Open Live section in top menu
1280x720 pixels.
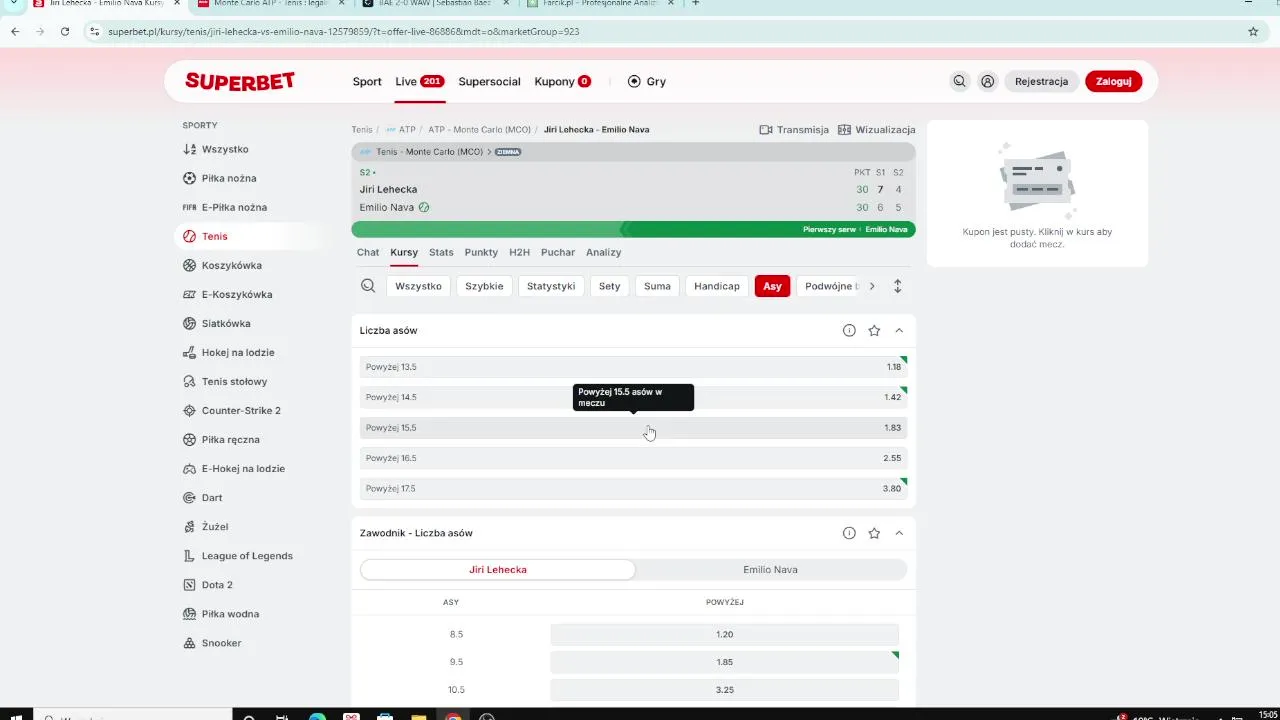(x=419, y=82)
